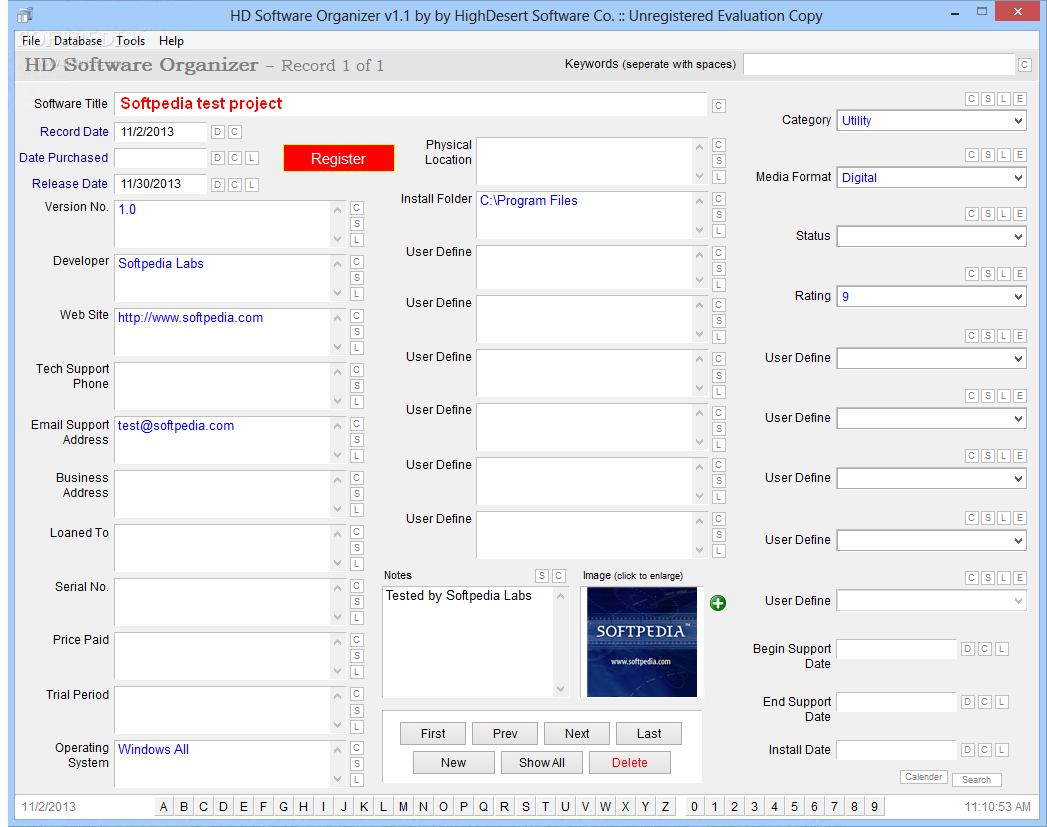Go to the First record
Viewport: 1047px width, 827px height.
click(x=433, y=734)
